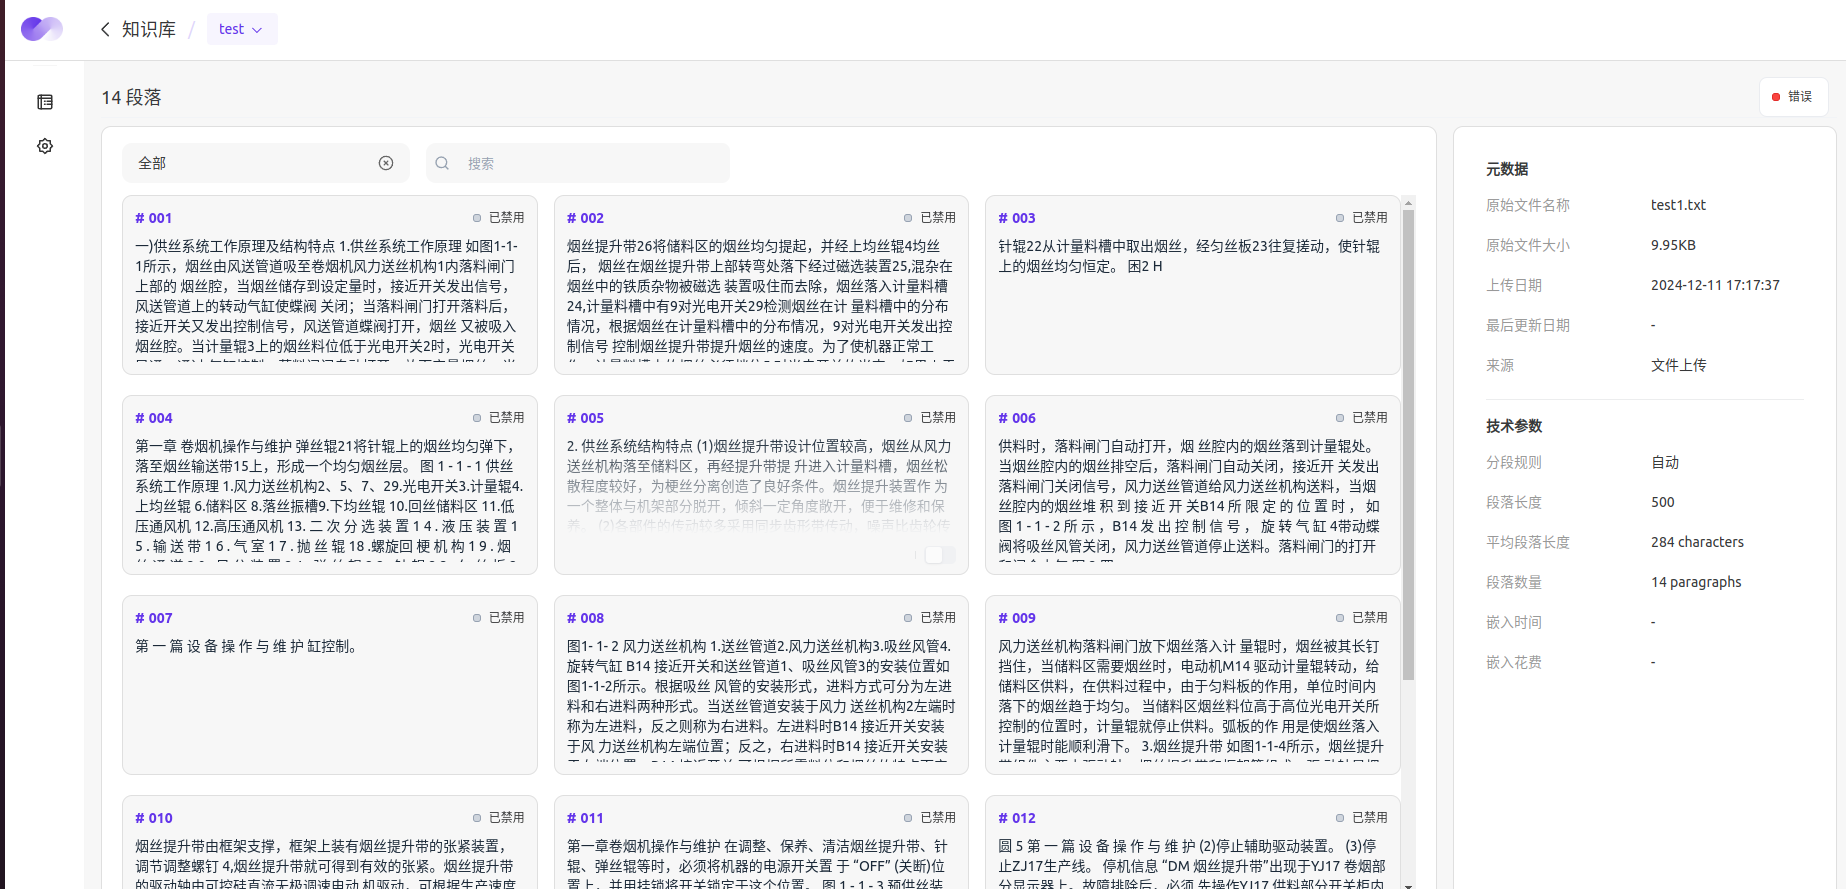Click the 已禁用 status on segment 006
This screenshot has height=889, width=1846.
click(x=1362, y=417)
